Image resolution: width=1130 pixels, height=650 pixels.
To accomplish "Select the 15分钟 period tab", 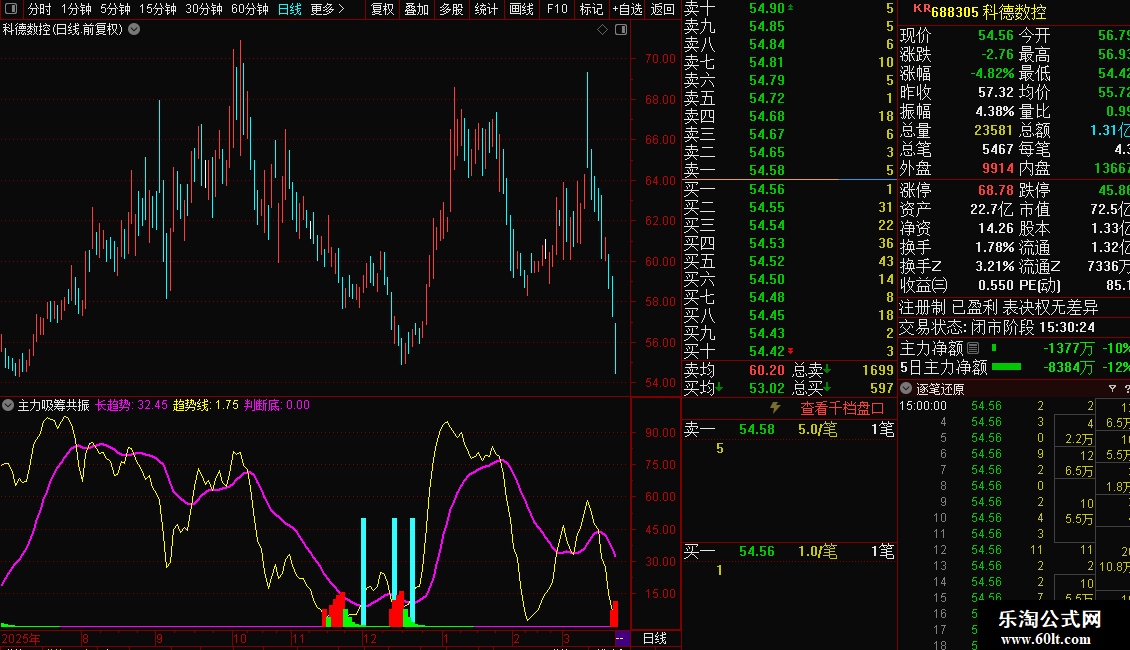I will [x=158, y=9].
